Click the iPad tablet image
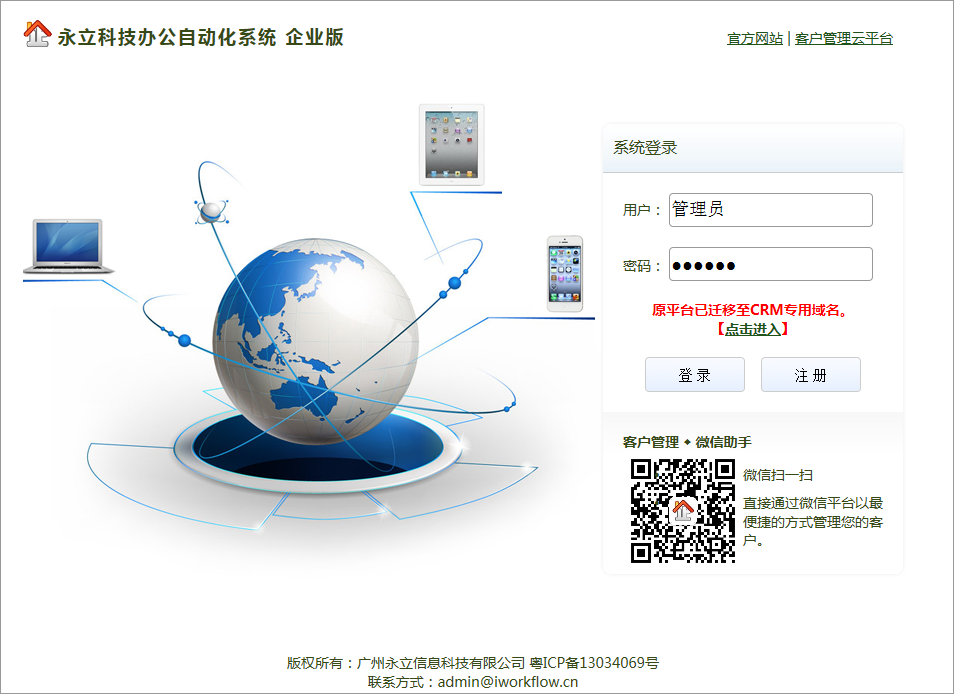The image size is (954, 694). [451, 145]
